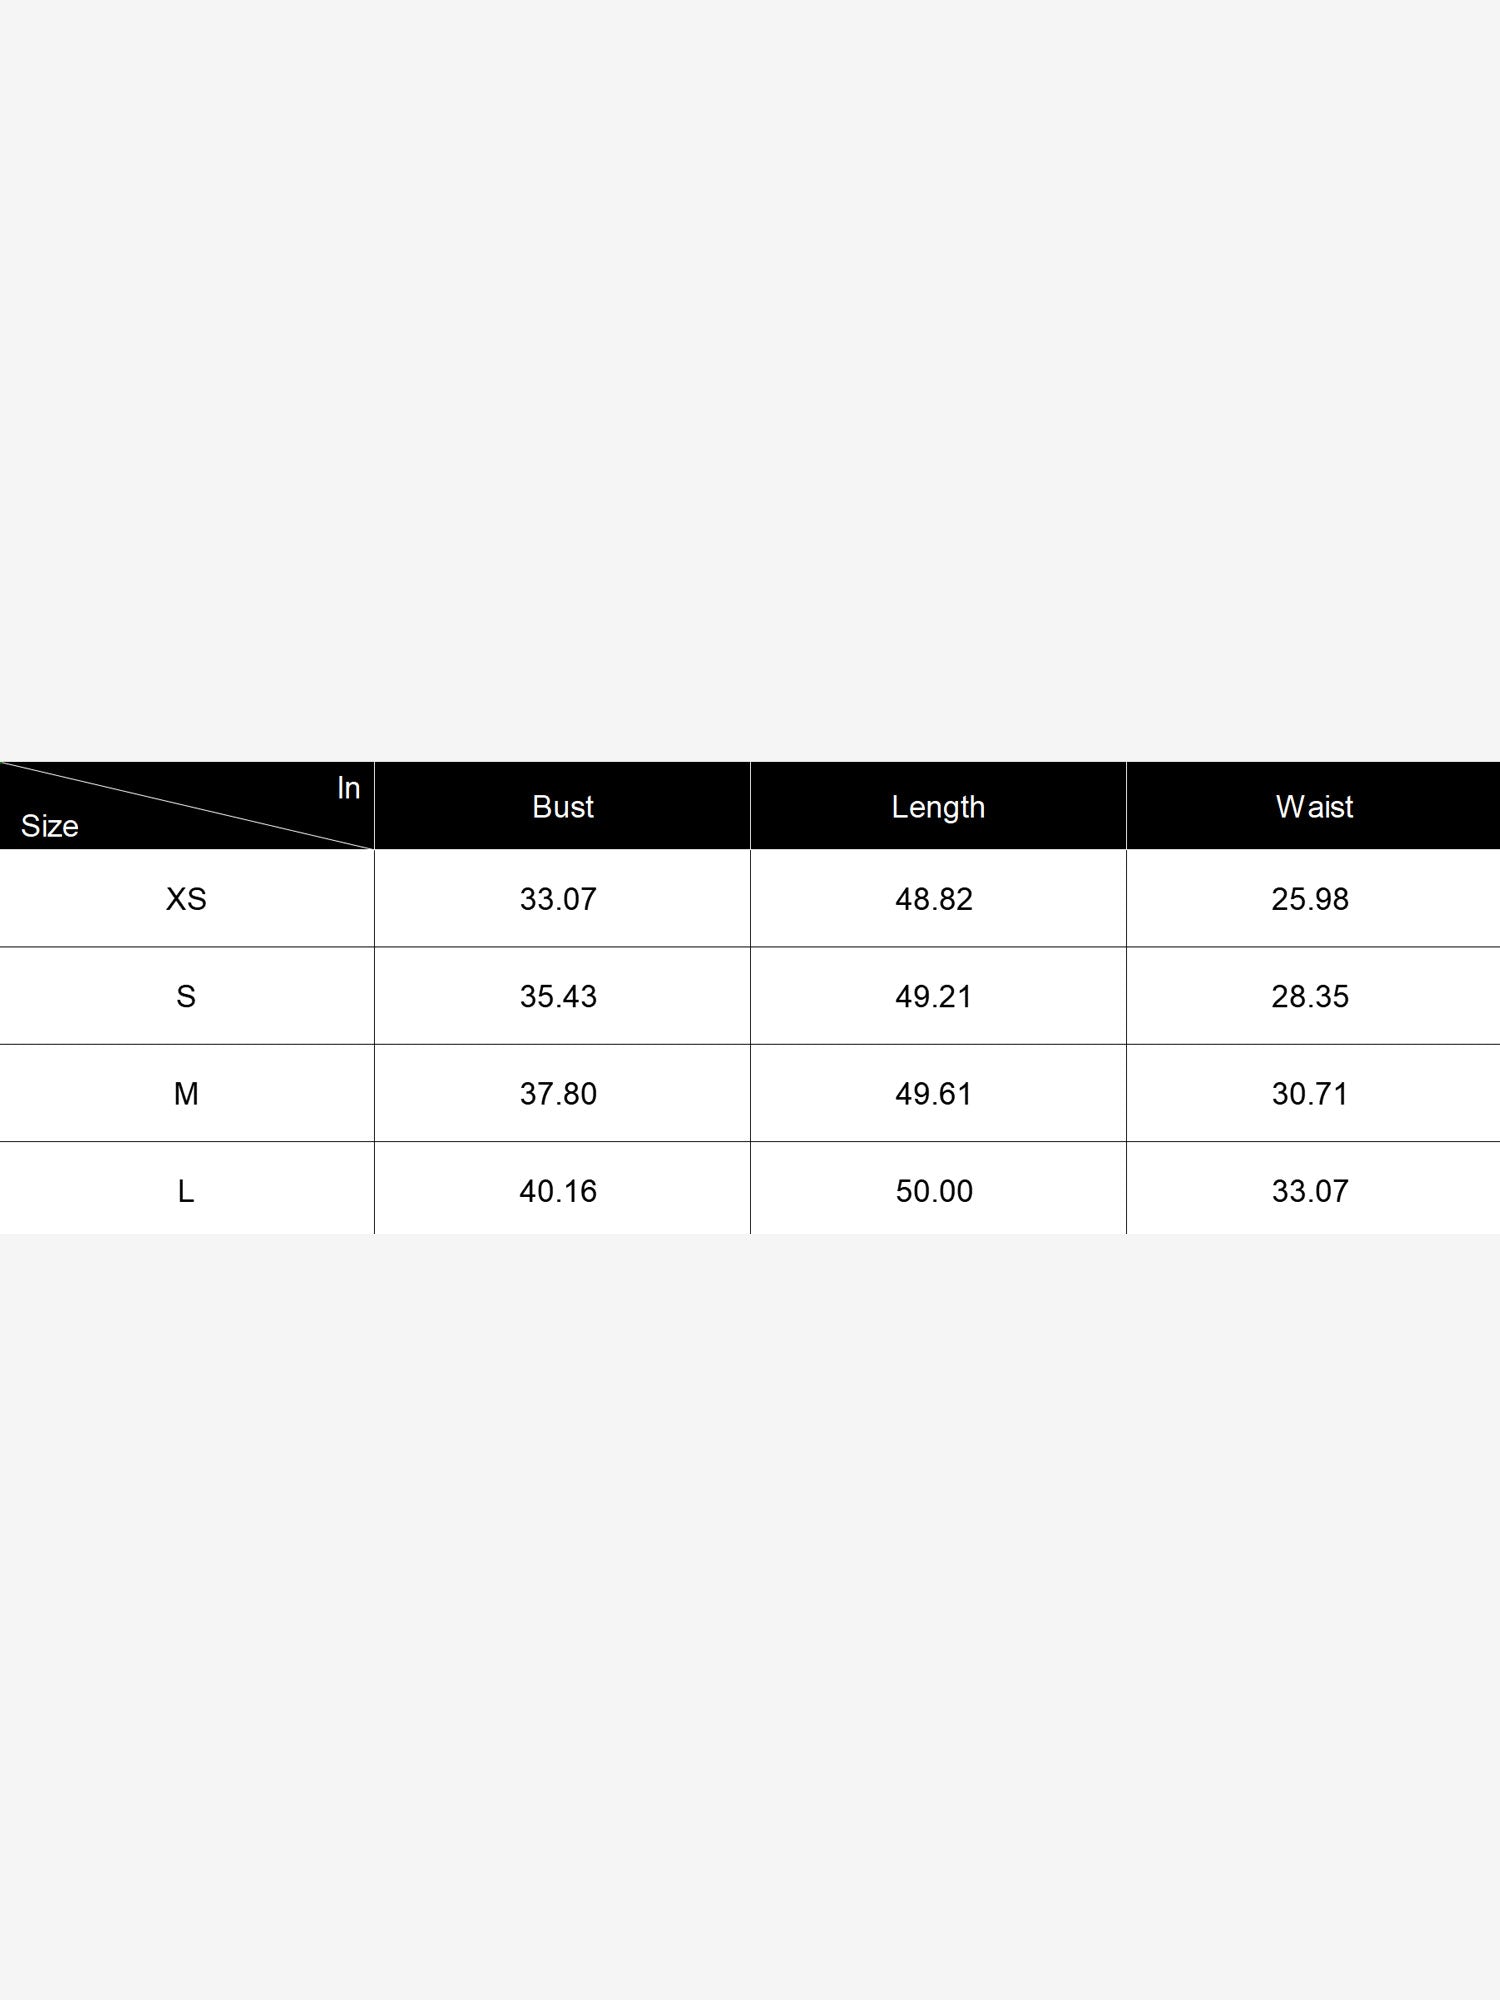The image size is (1500, 2000).
Task: Select the S size row label
Action: 186,996
